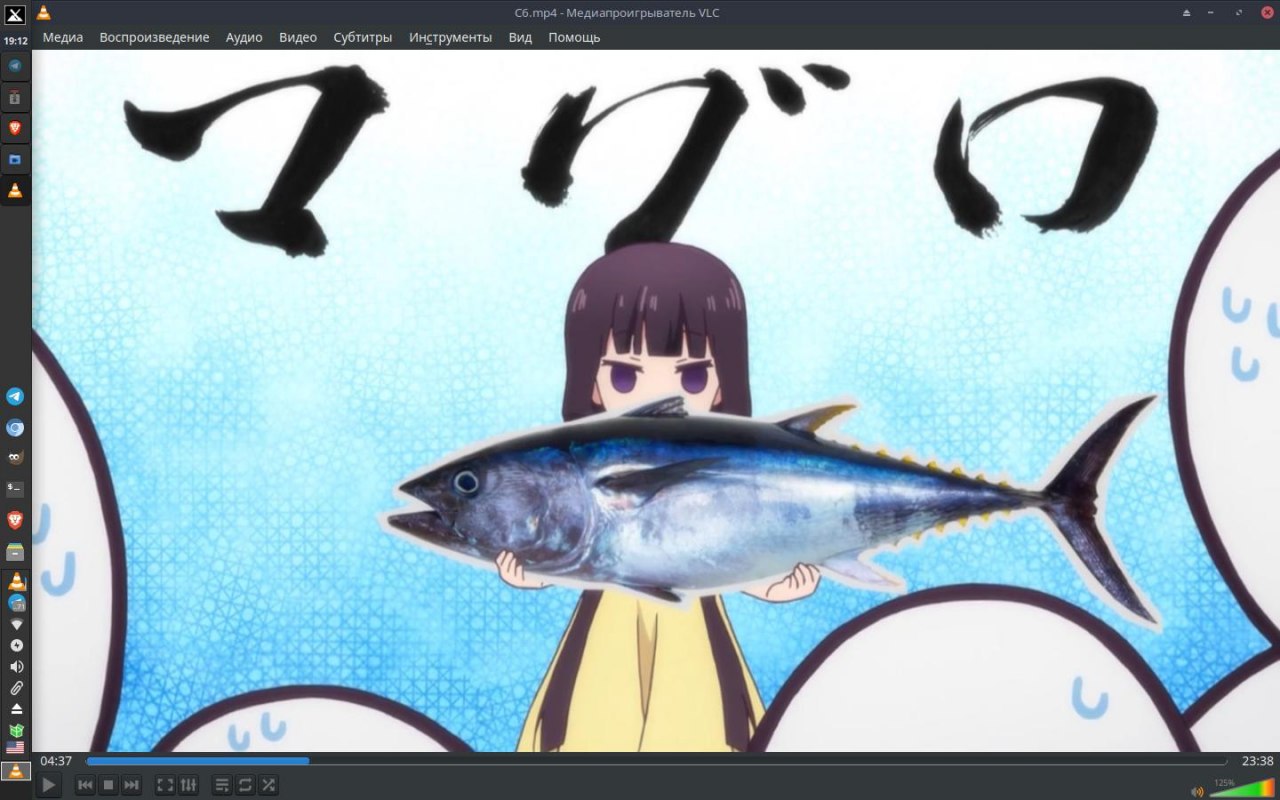Click the VLC cone icon in title bar
Screen dimensions: 1280x800
(x=43, y=13)
